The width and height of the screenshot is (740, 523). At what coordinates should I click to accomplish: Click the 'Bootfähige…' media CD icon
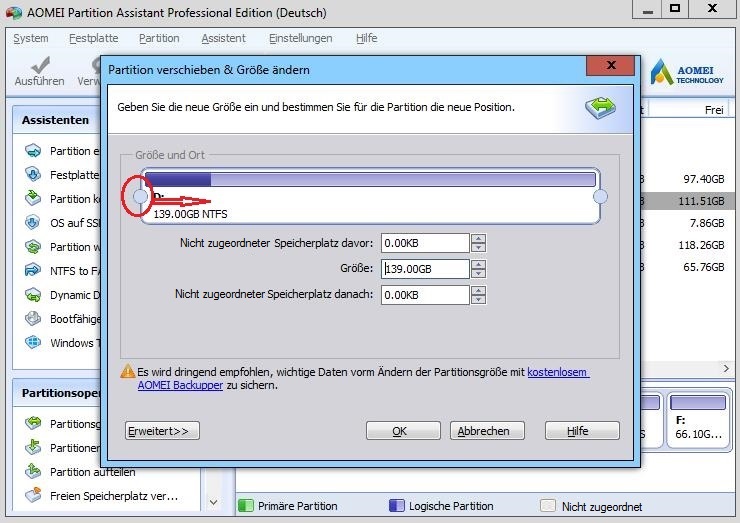(x=33, y=319)
